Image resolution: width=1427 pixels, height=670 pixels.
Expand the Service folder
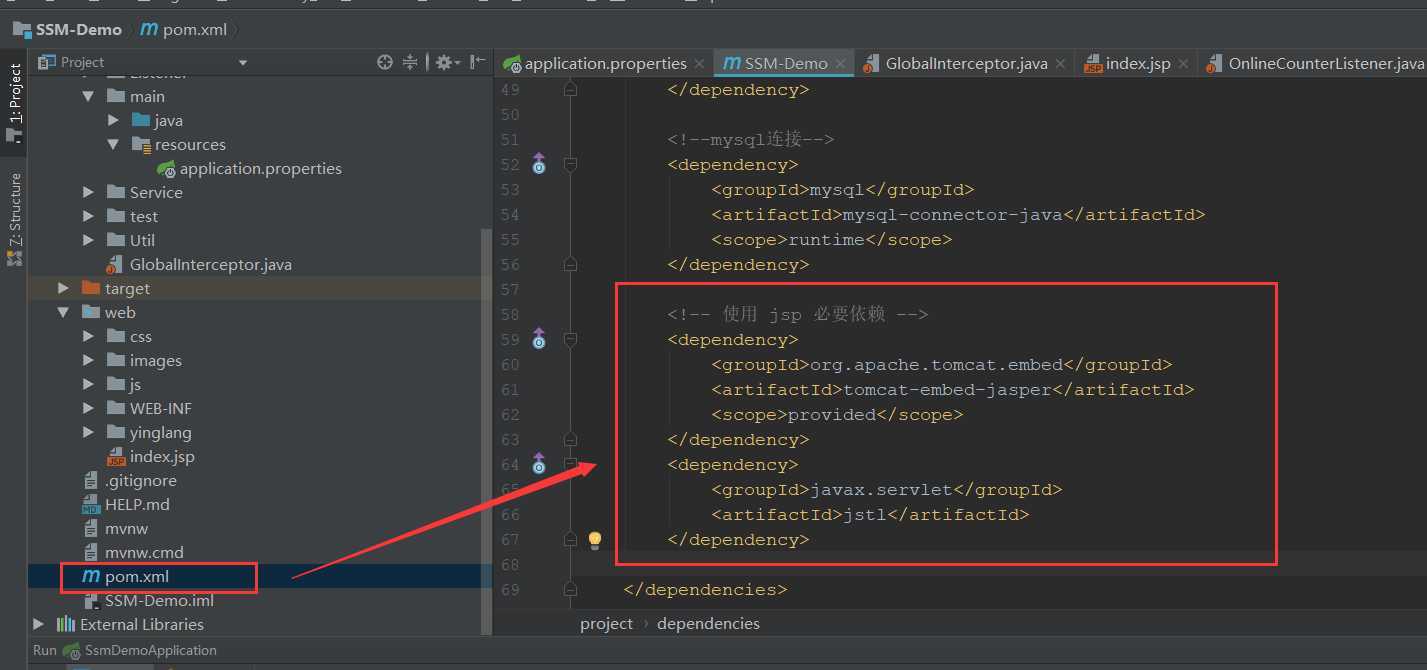pos(88,192)
